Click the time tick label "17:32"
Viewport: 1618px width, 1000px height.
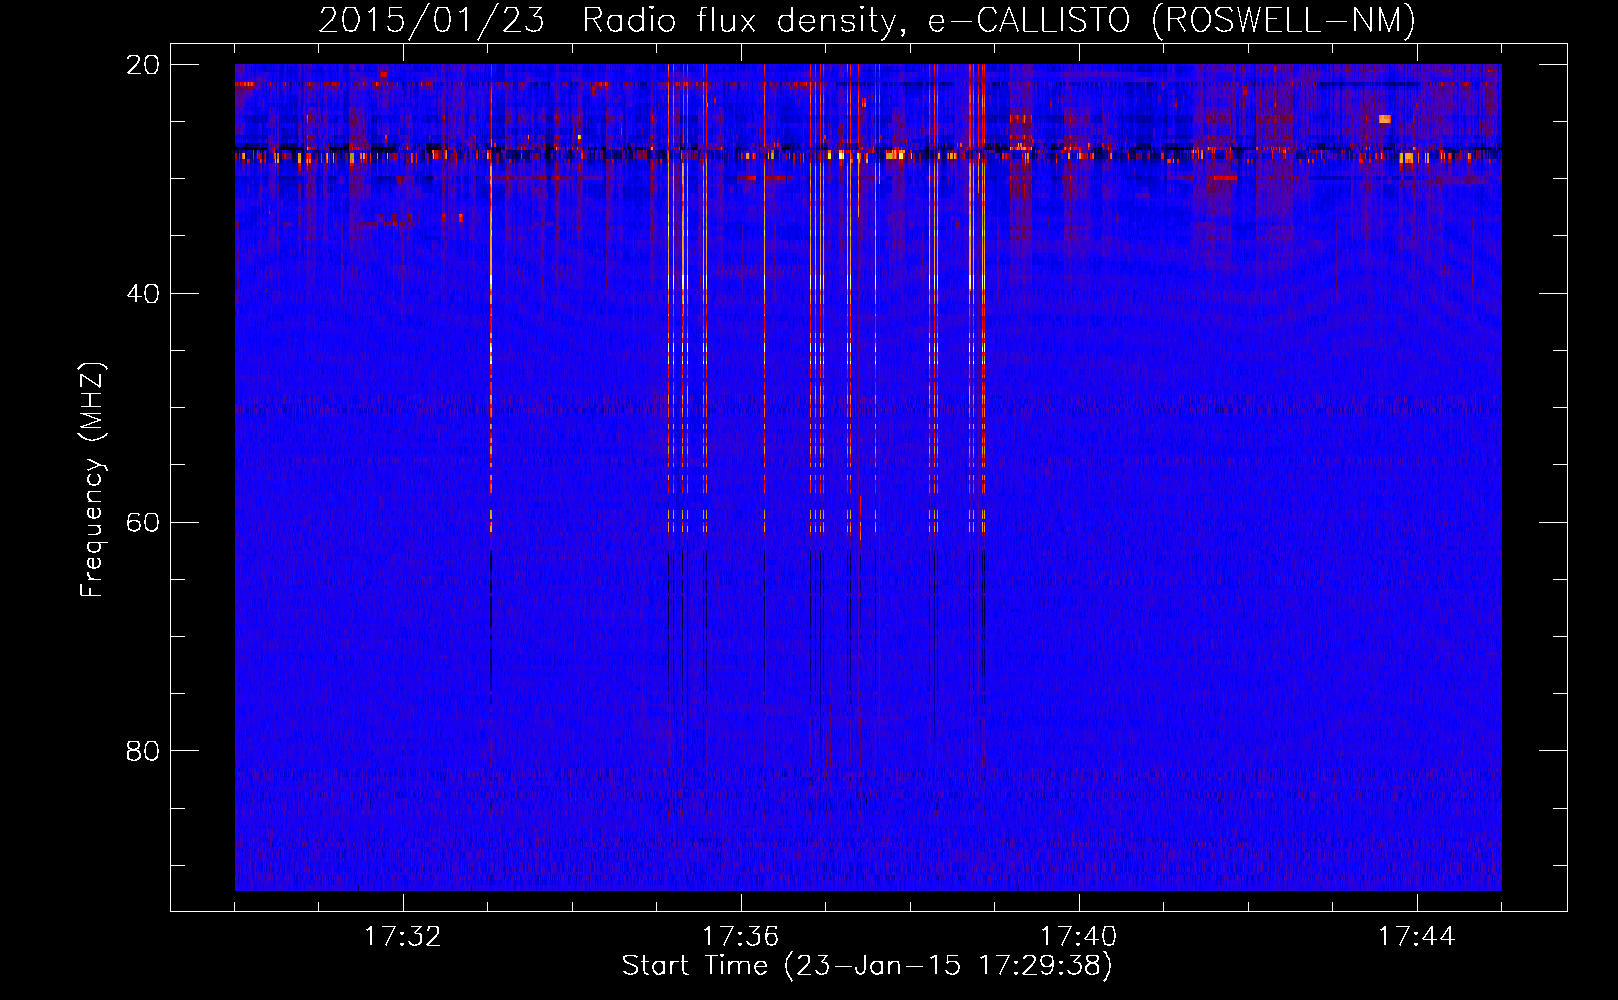tap(403, 937)
